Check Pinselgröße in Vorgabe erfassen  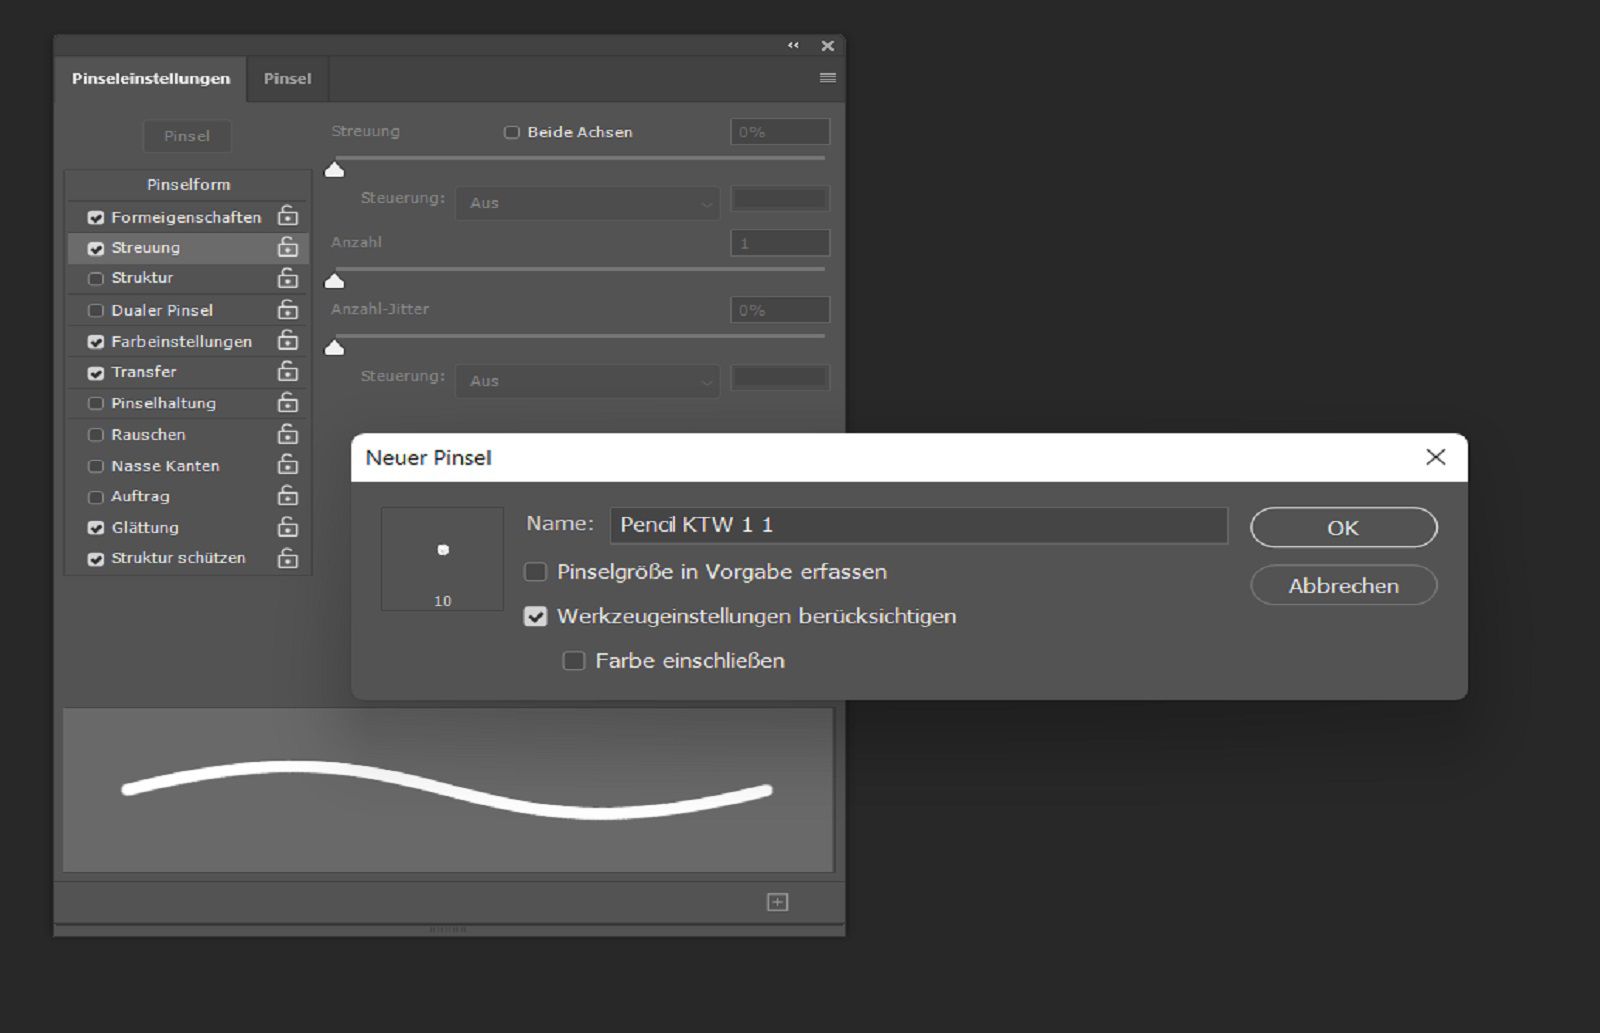pyautogui.click(x=536, y=572)
